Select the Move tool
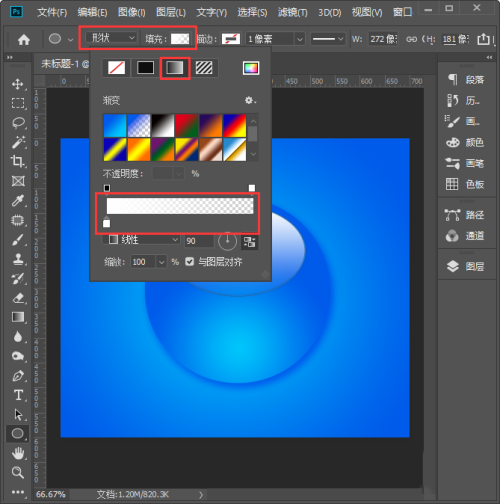The height and width of the screenshot is (504, 500). [x=18, y=84]
